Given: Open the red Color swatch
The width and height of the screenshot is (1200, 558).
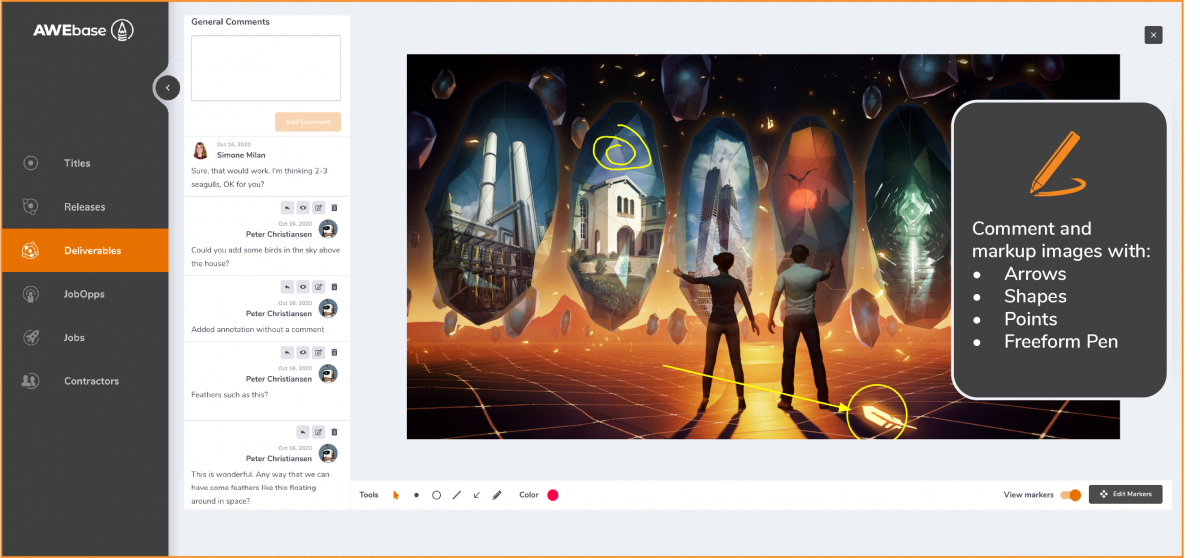Looking at the screenshot, I should pos(553,495).
